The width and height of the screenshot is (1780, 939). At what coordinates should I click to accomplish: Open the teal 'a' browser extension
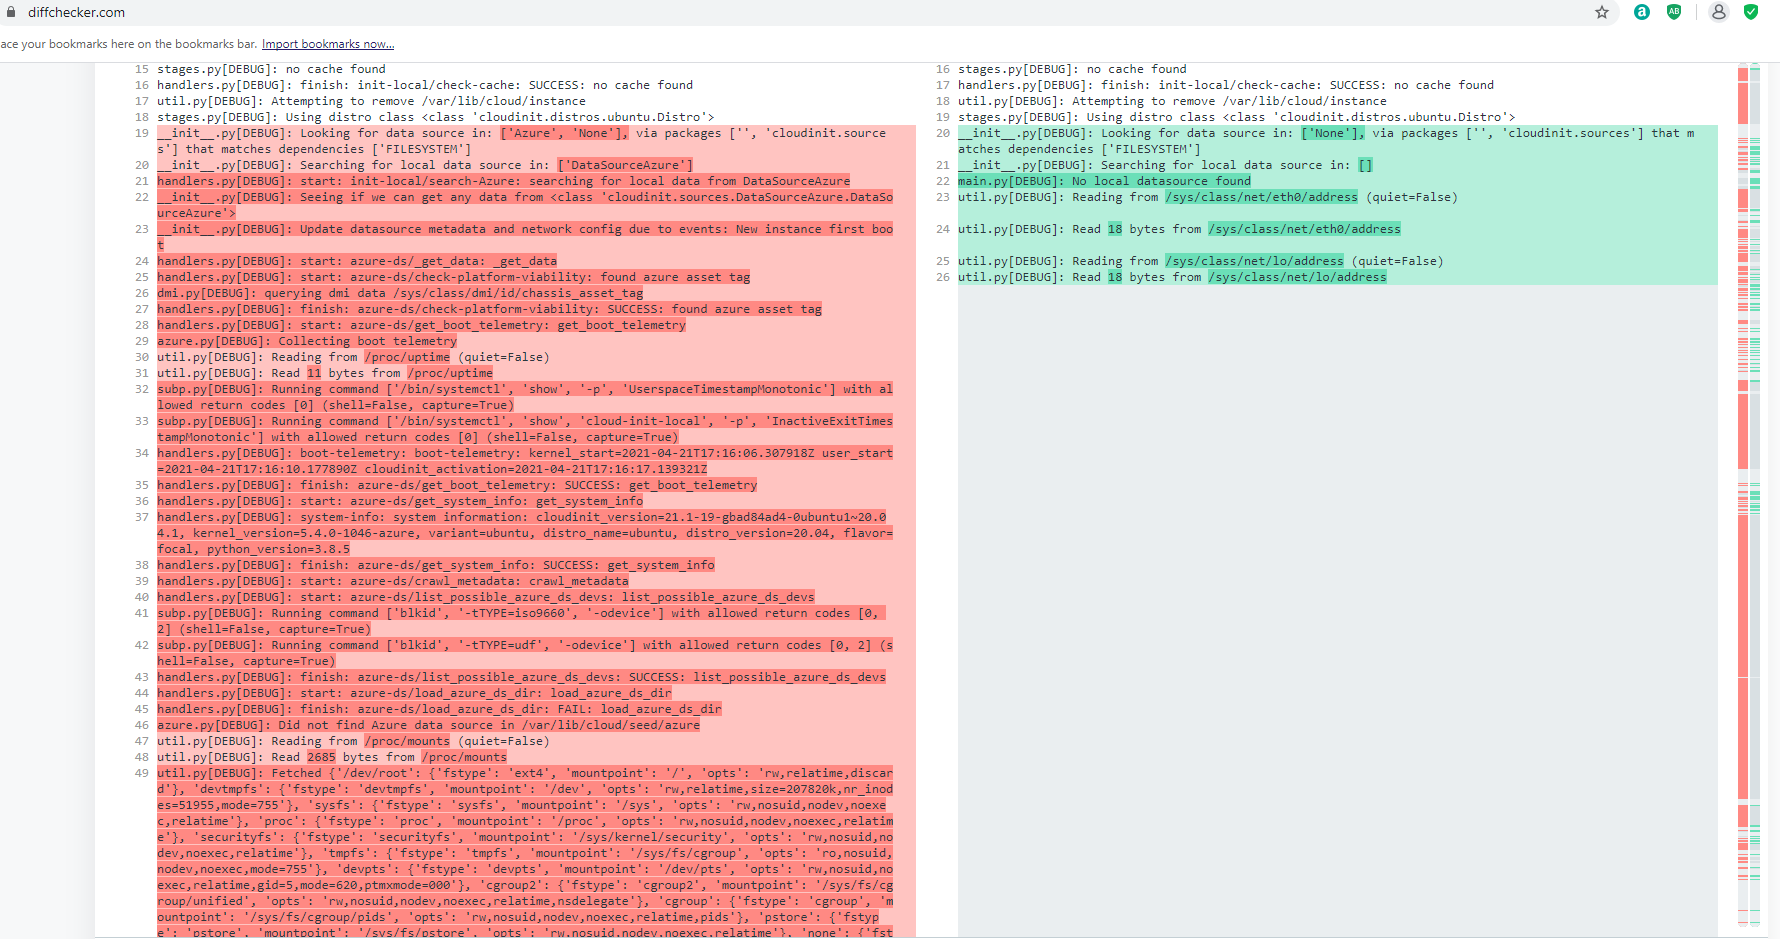coord(1641,12)
